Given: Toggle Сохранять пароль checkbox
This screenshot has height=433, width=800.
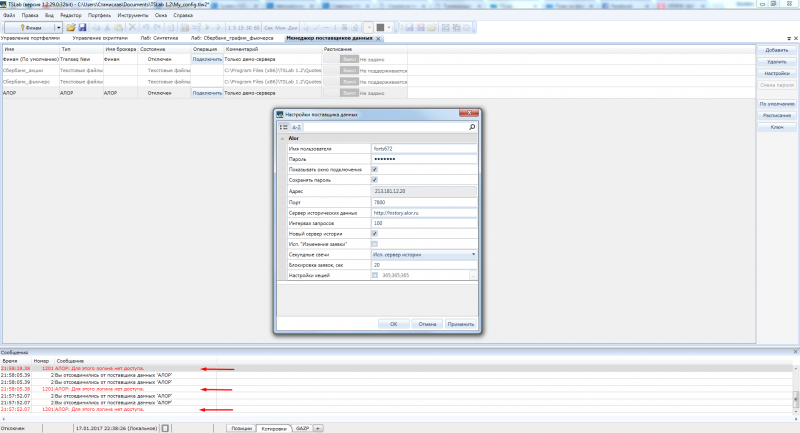Looking at the screenshot, I should [x=374, y=180].
